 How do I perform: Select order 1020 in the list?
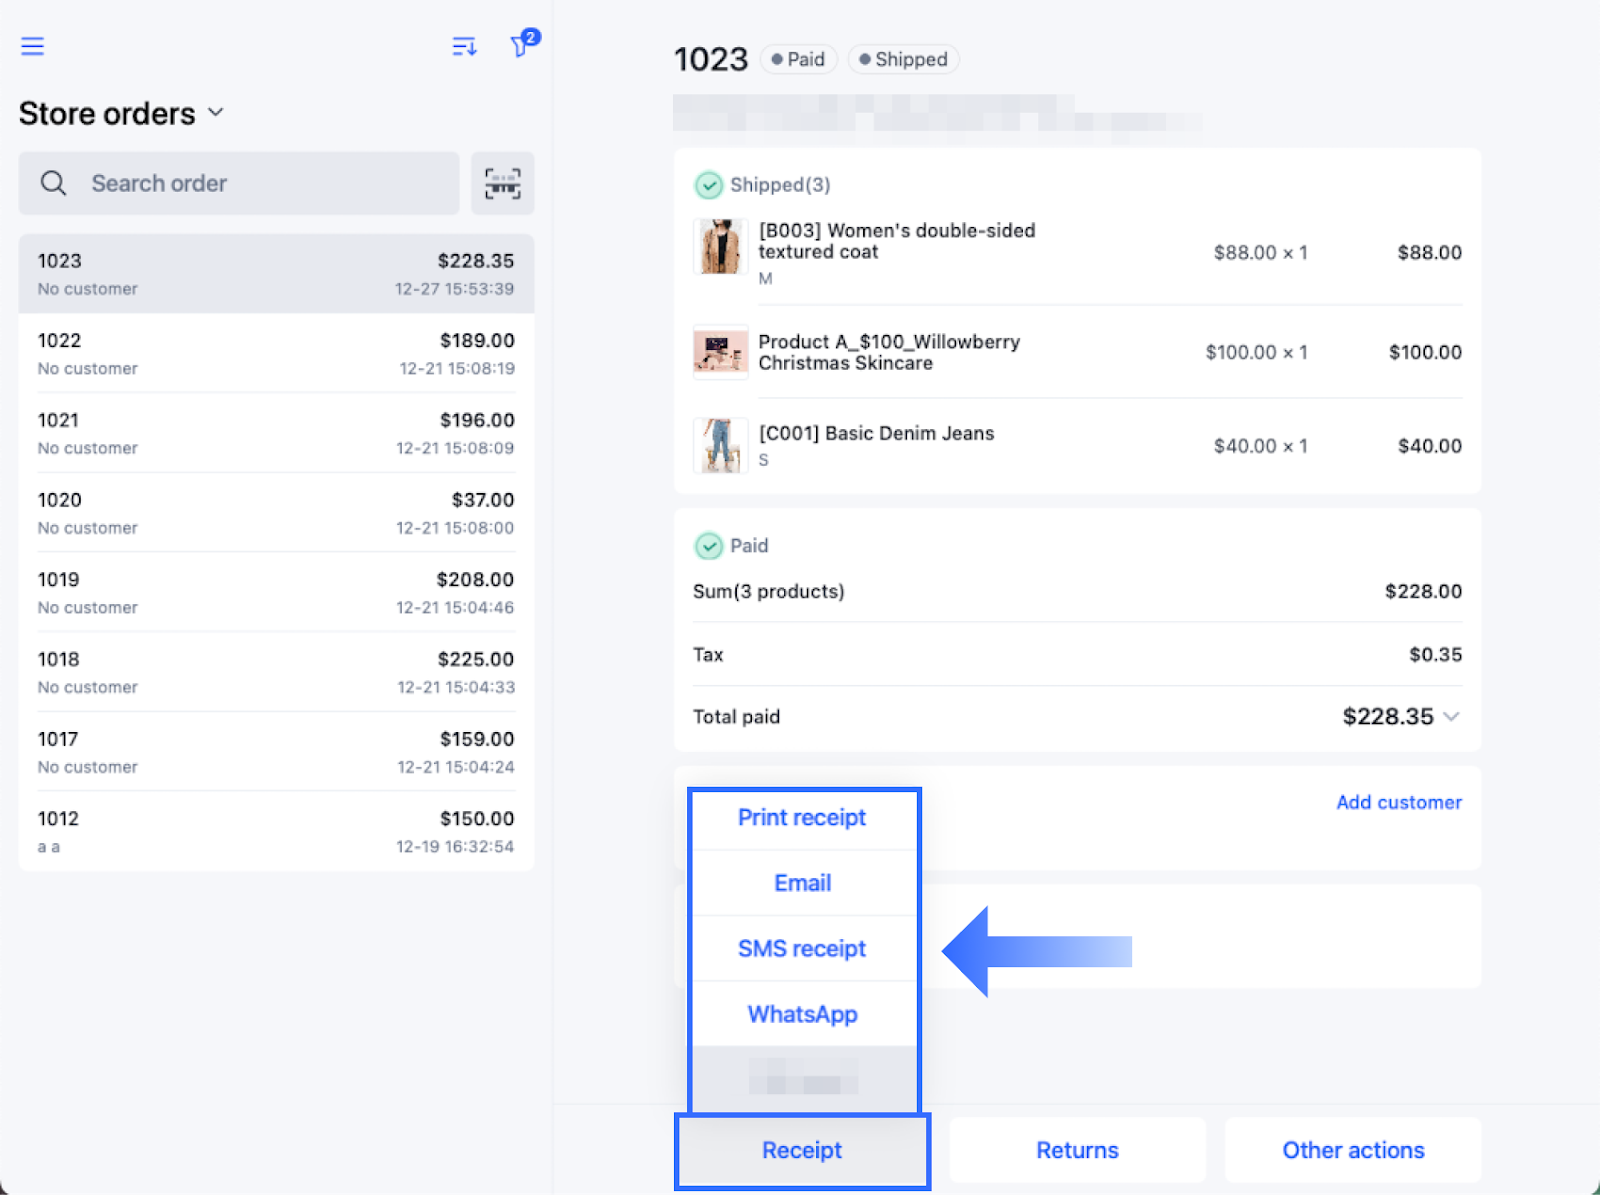(x=276, y=513)
